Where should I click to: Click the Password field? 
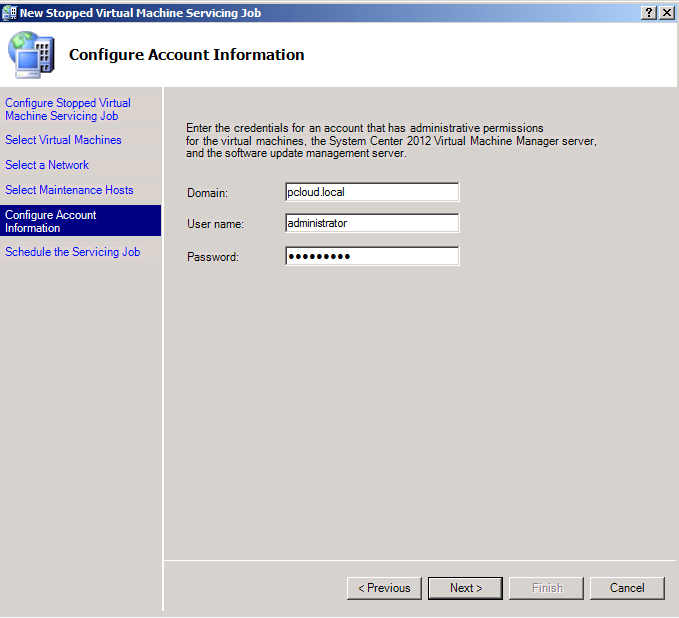click(x=372, y=256)
